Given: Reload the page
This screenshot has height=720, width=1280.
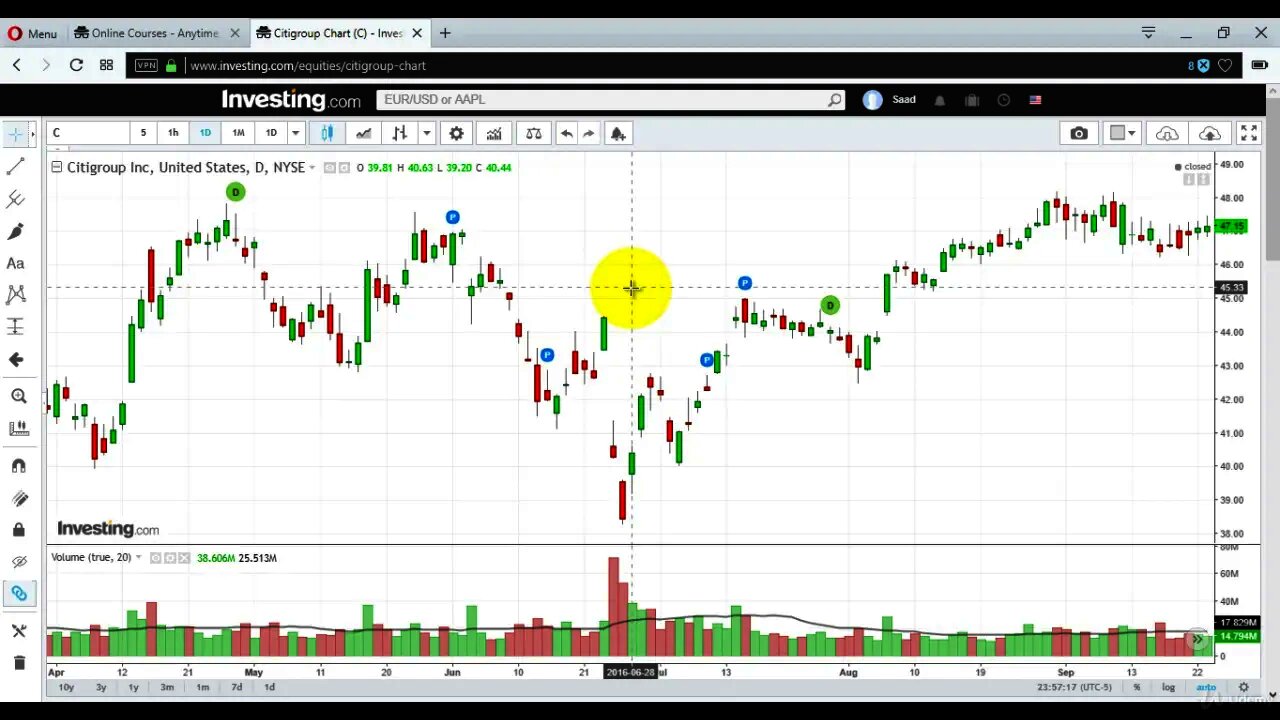Looking at the screenshot, I should point(76,65).
